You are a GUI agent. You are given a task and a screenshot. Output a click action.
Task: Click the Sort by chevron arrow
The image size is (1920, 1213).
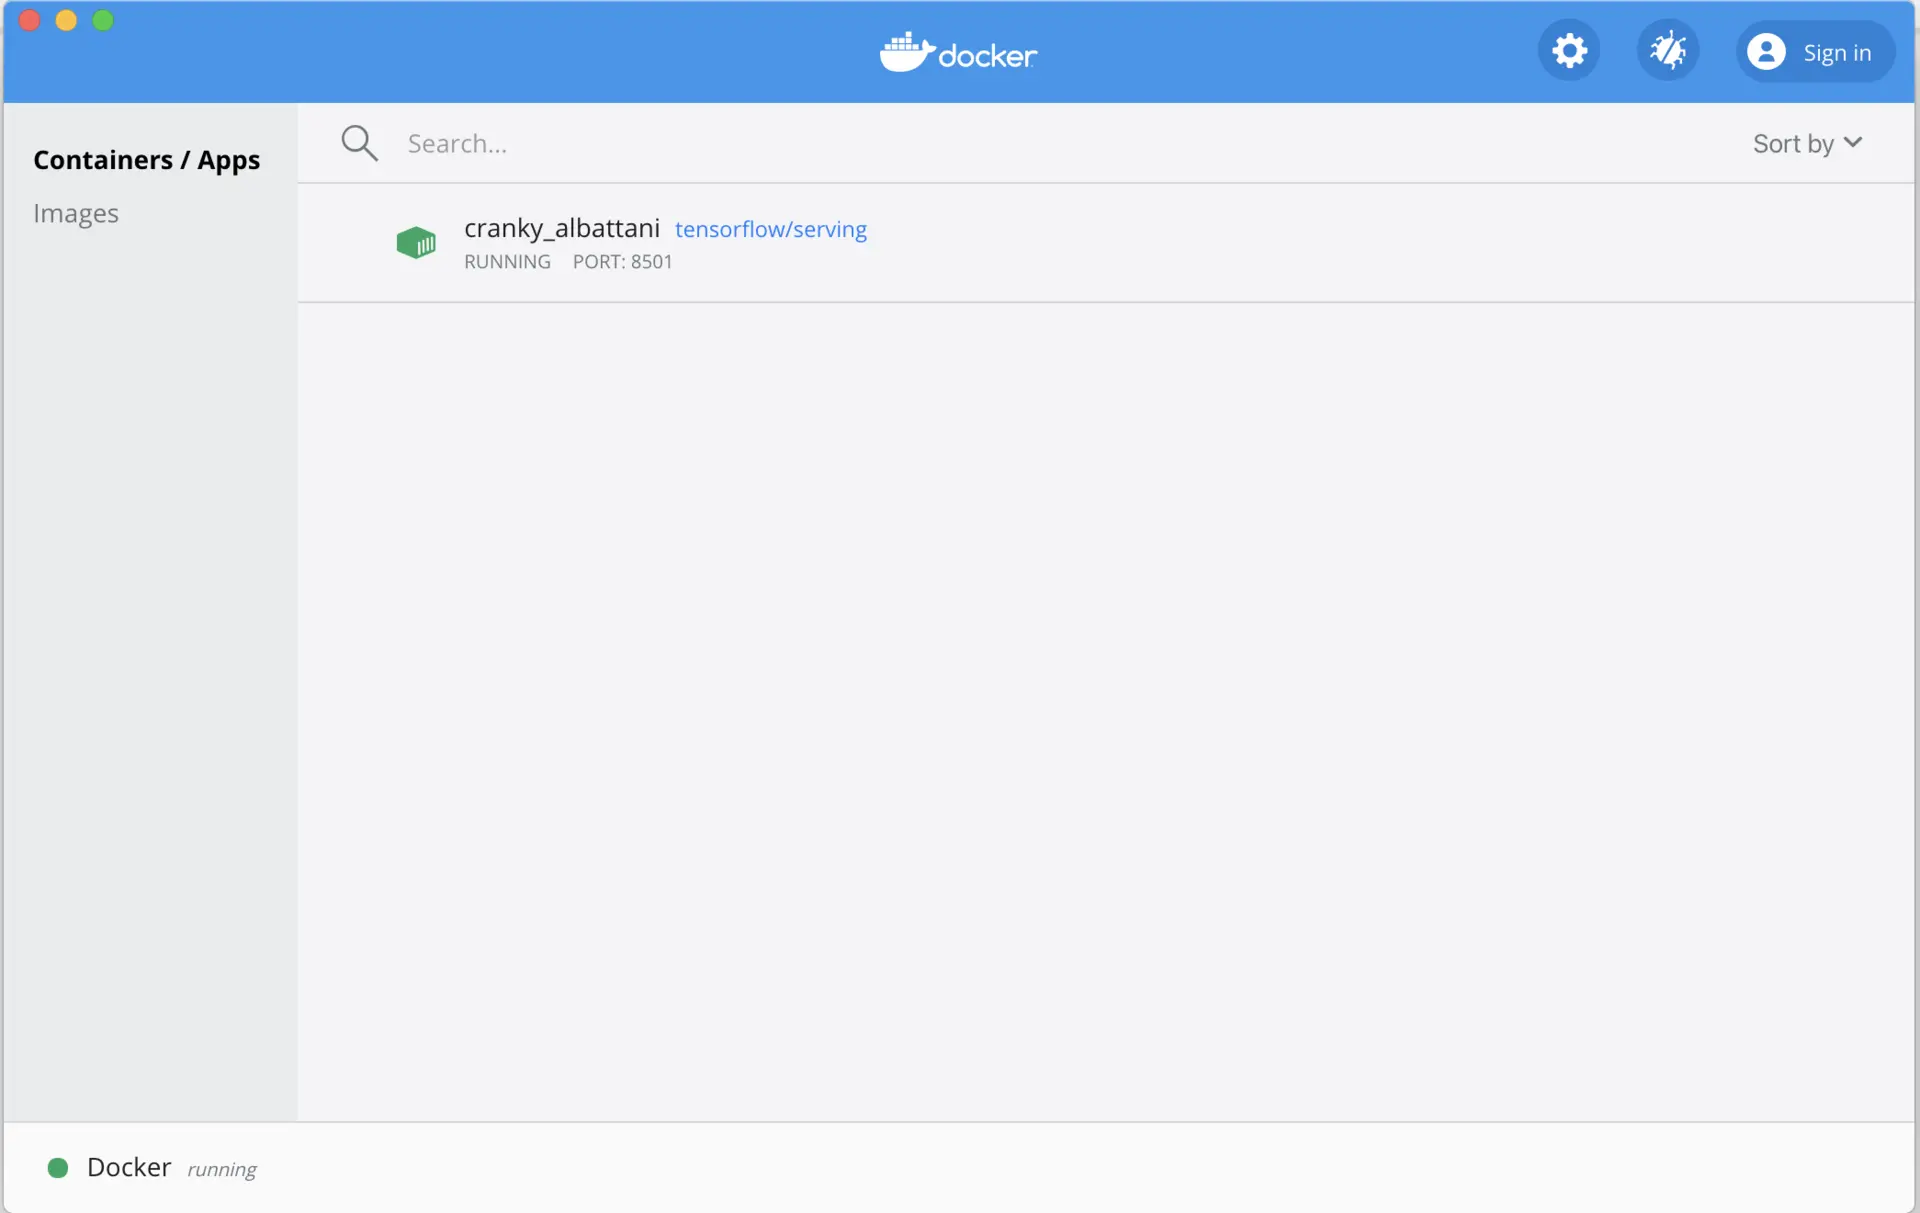pyautogui.click(x=1853, y=142)
